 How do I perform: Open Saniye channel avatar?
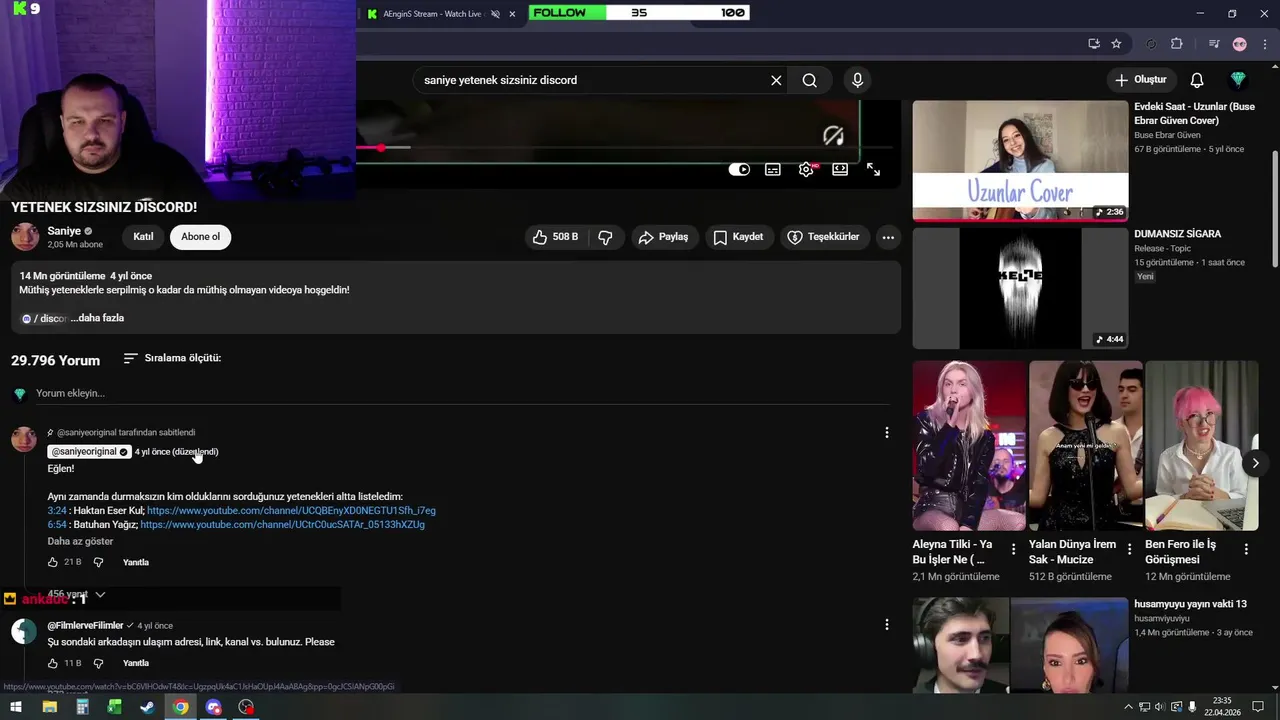coord(25,237)
